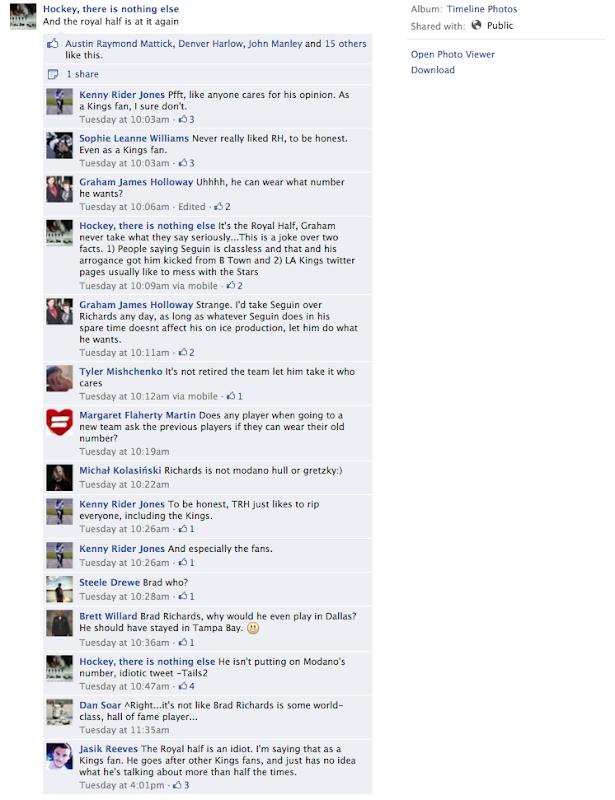Open Austin Raymond Mattick's profile
615x800 pixels.
(x=119, y=44)
